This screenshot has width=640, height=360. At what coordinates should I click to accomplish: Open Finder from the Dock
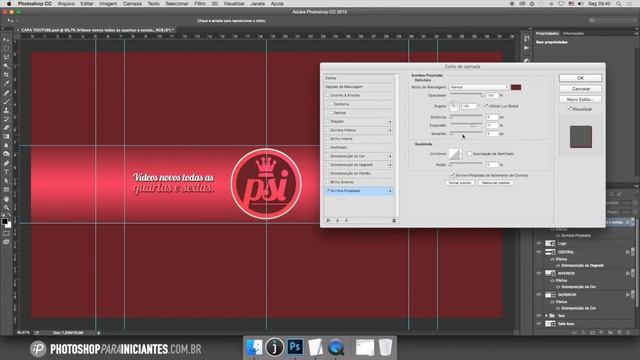255,347
